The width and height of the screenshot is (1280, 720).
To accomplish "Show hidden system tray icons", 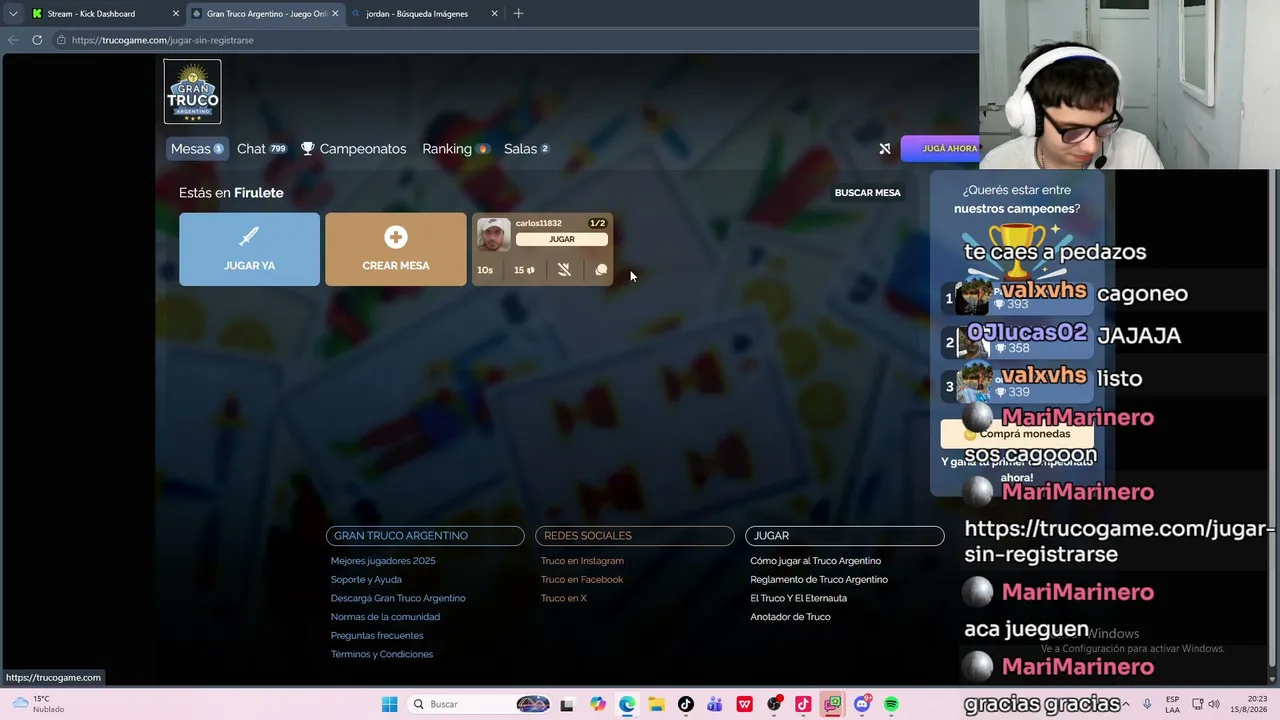I will (1126, 704).
